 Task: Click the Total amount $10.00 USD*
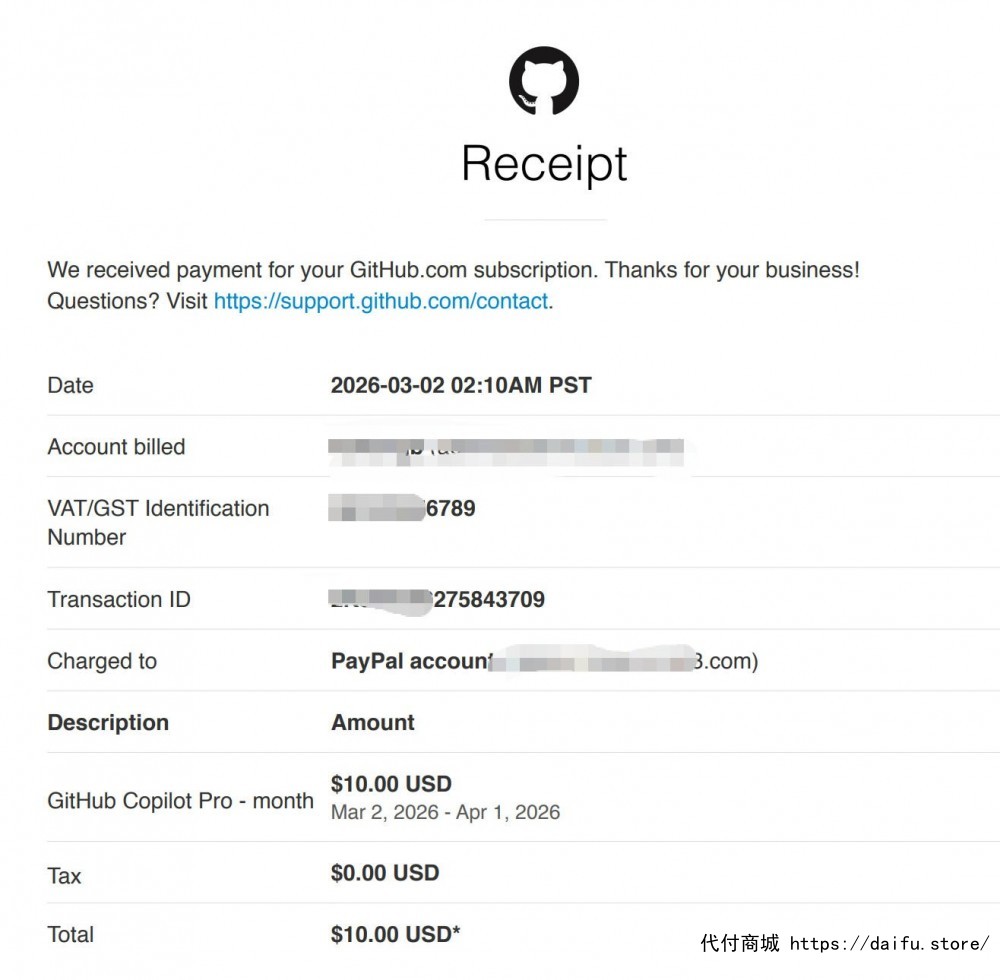tap(395, 934)
